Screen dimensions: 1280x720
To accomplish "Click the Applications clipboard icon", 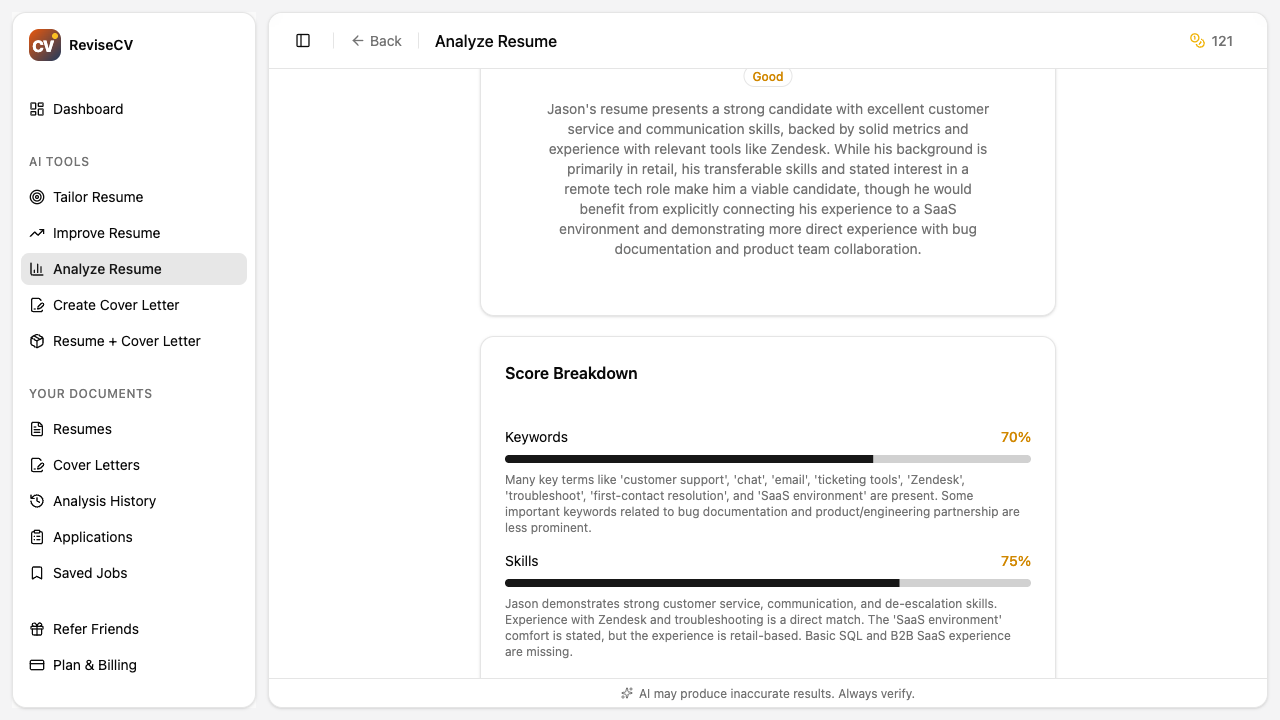I will [x=37, y=537].
